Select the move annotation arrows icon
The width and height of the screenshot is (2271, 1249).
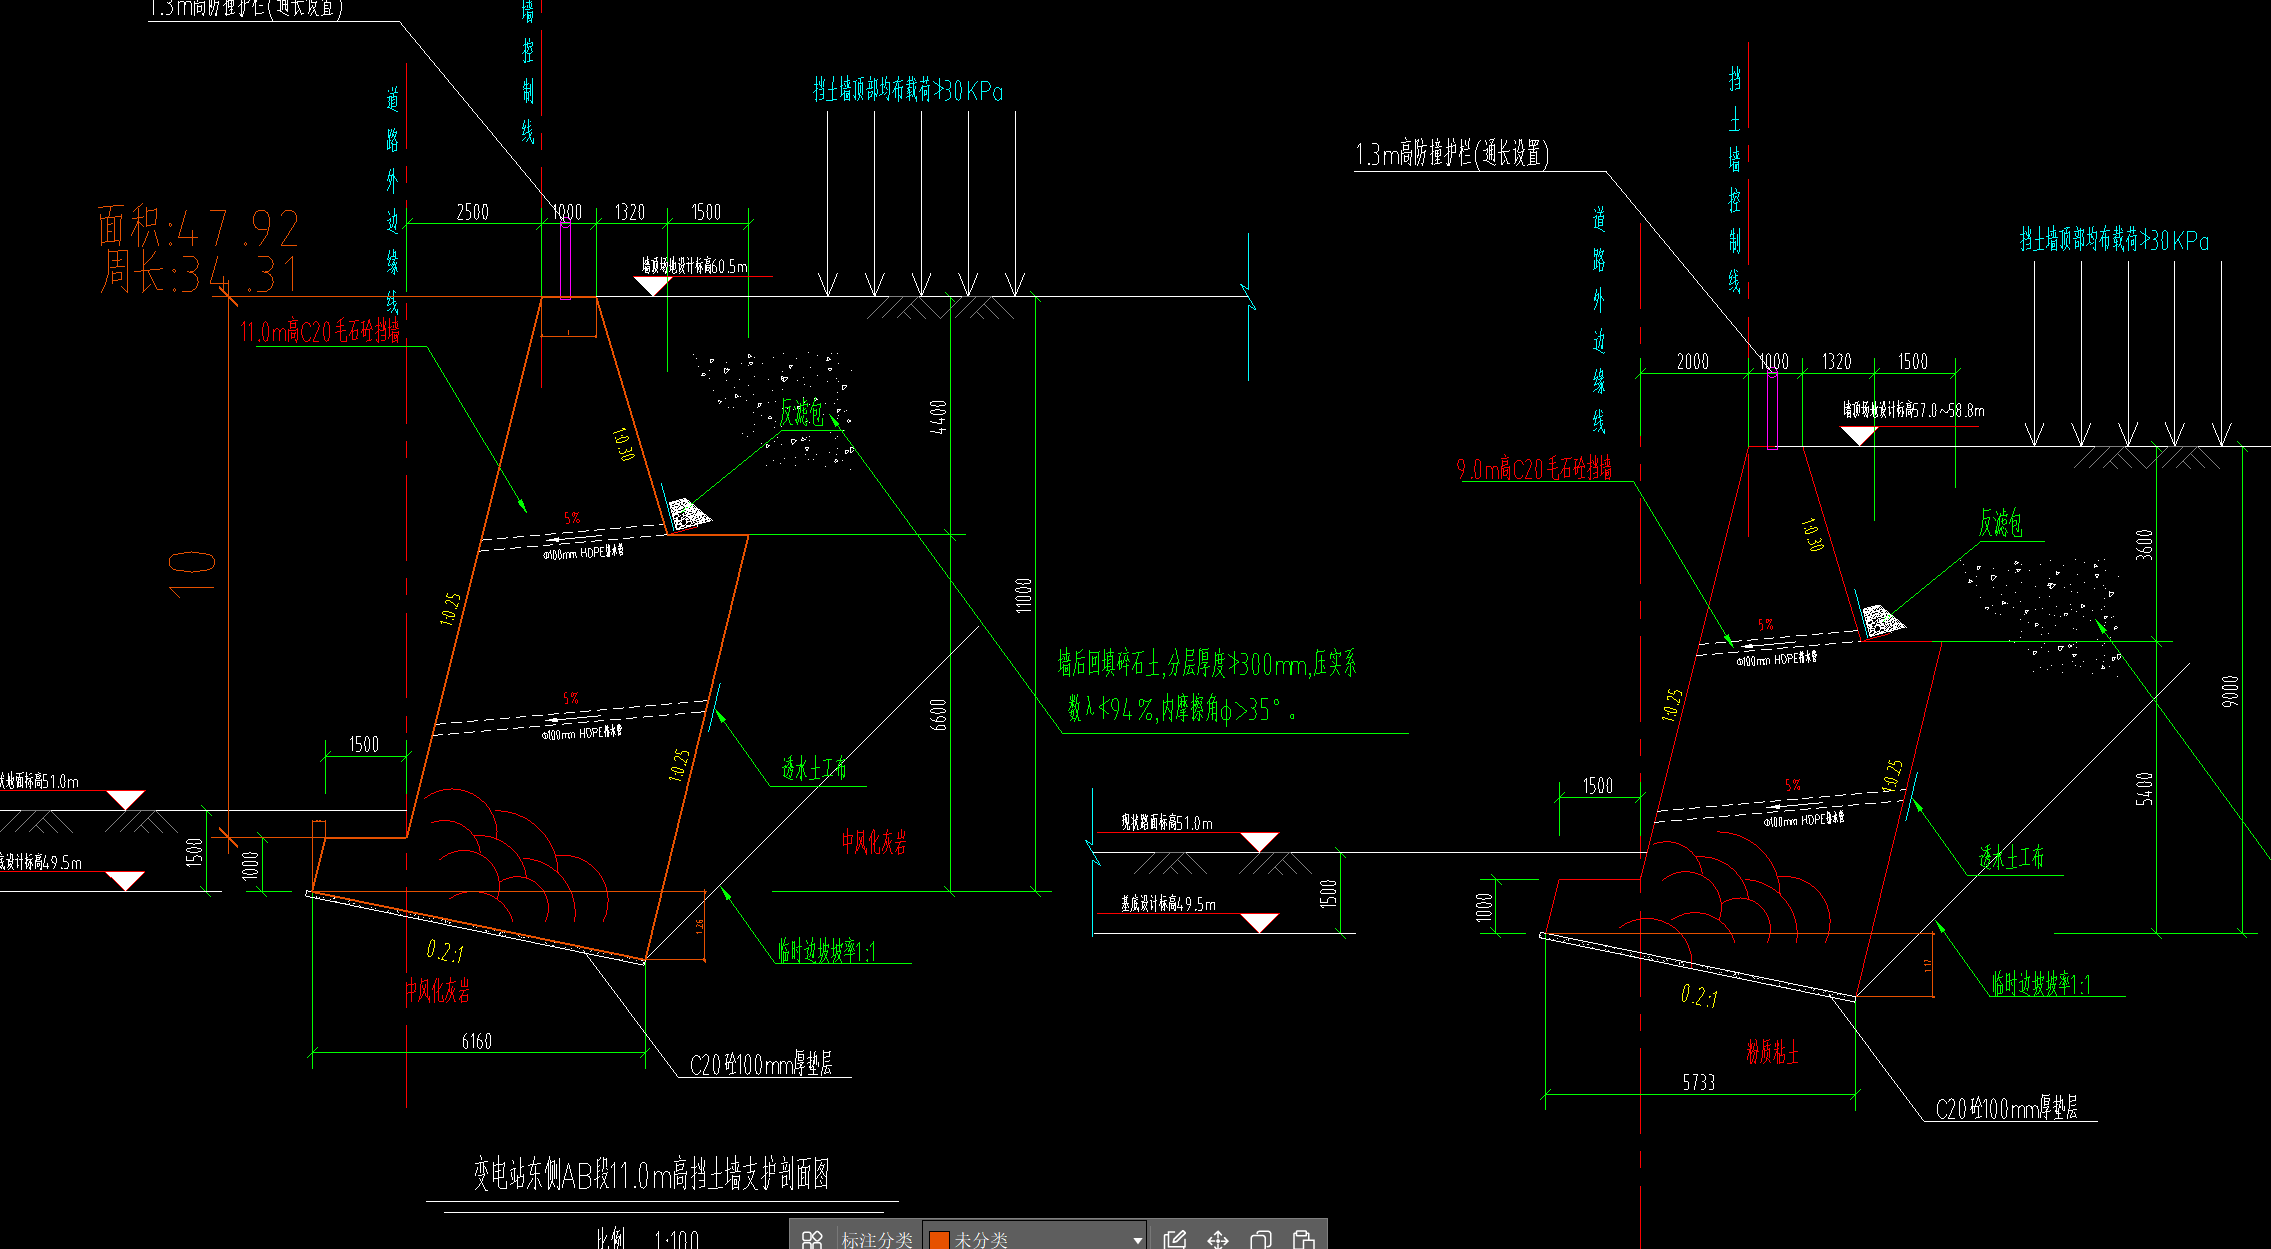[x=1218, y=1239]
